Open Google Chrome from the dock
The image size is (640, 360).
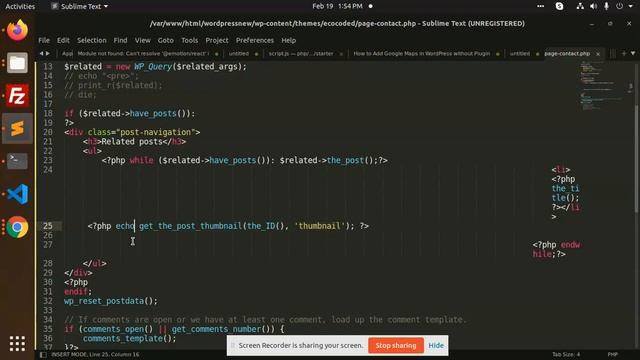click(x=17, y=227)
